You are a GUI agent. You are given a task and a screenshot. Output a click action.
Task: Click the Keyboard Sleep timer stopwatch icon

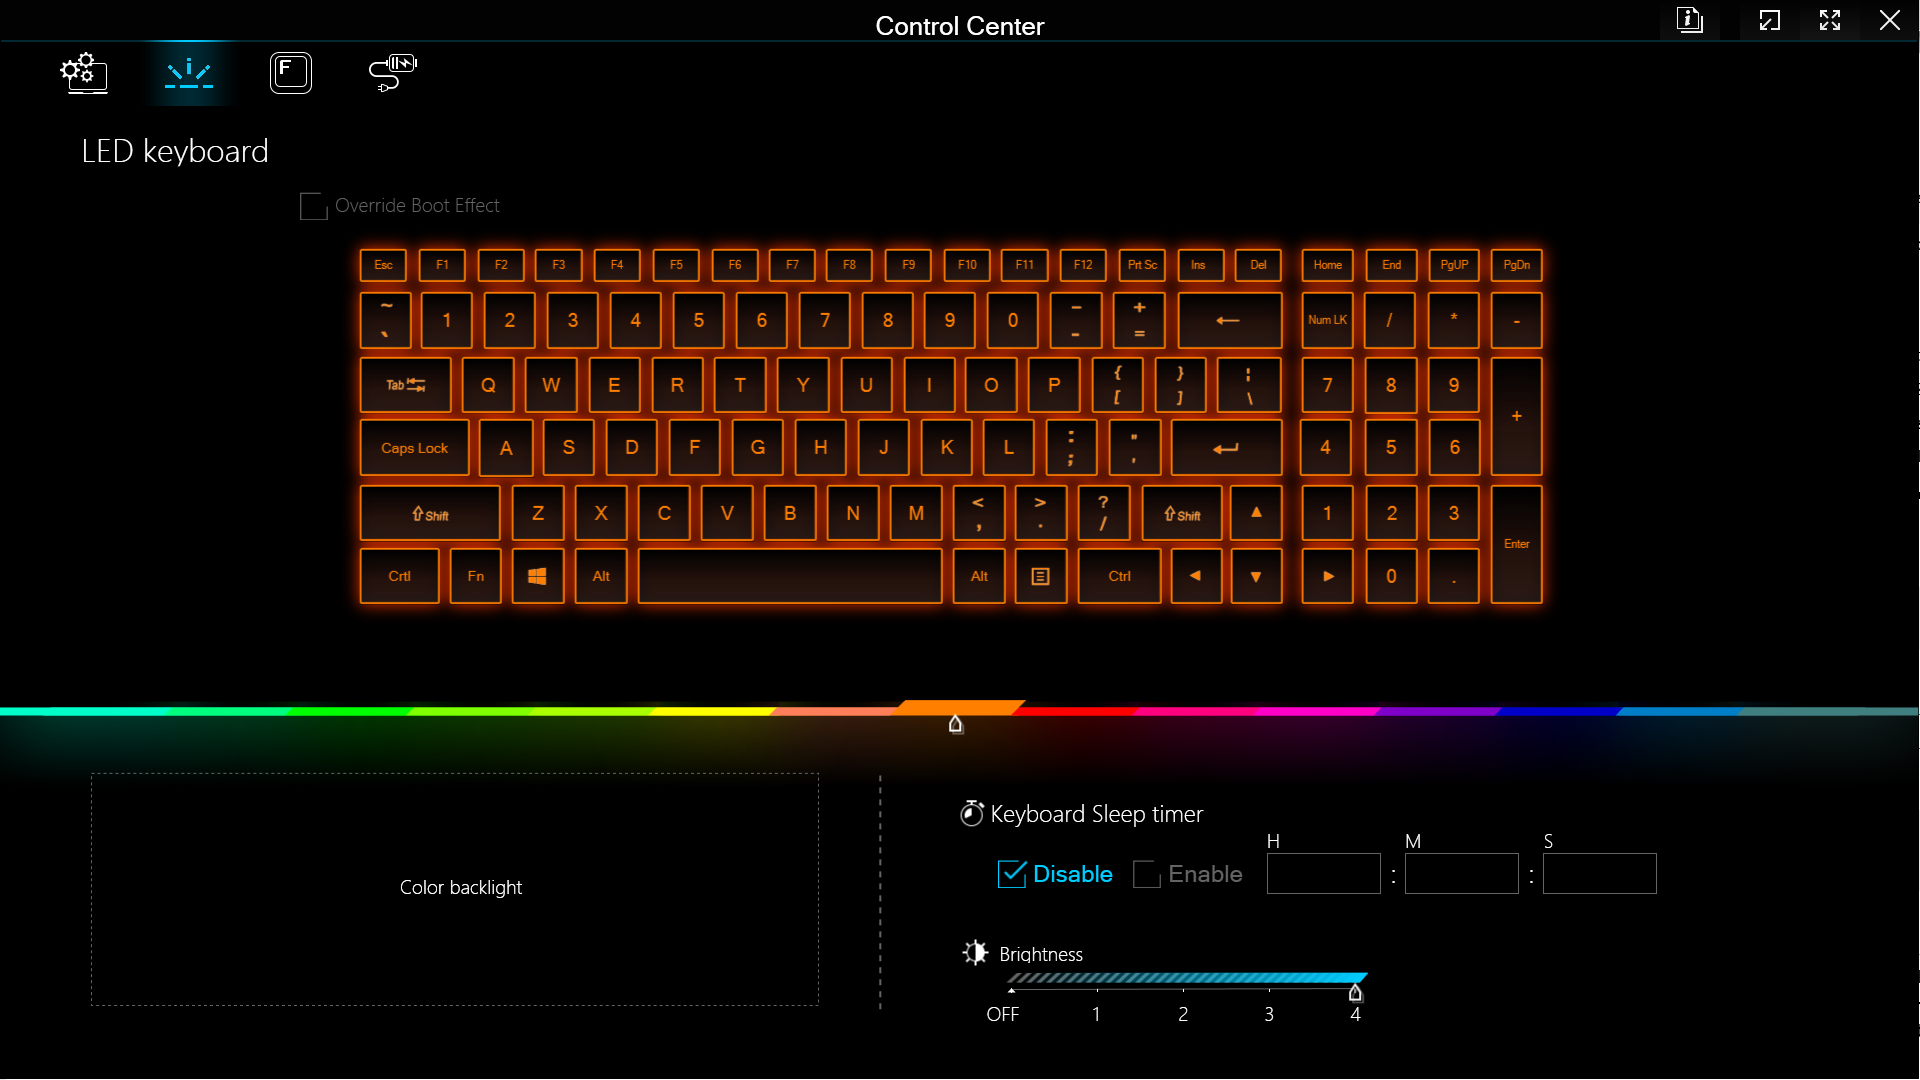pos(971,814)
